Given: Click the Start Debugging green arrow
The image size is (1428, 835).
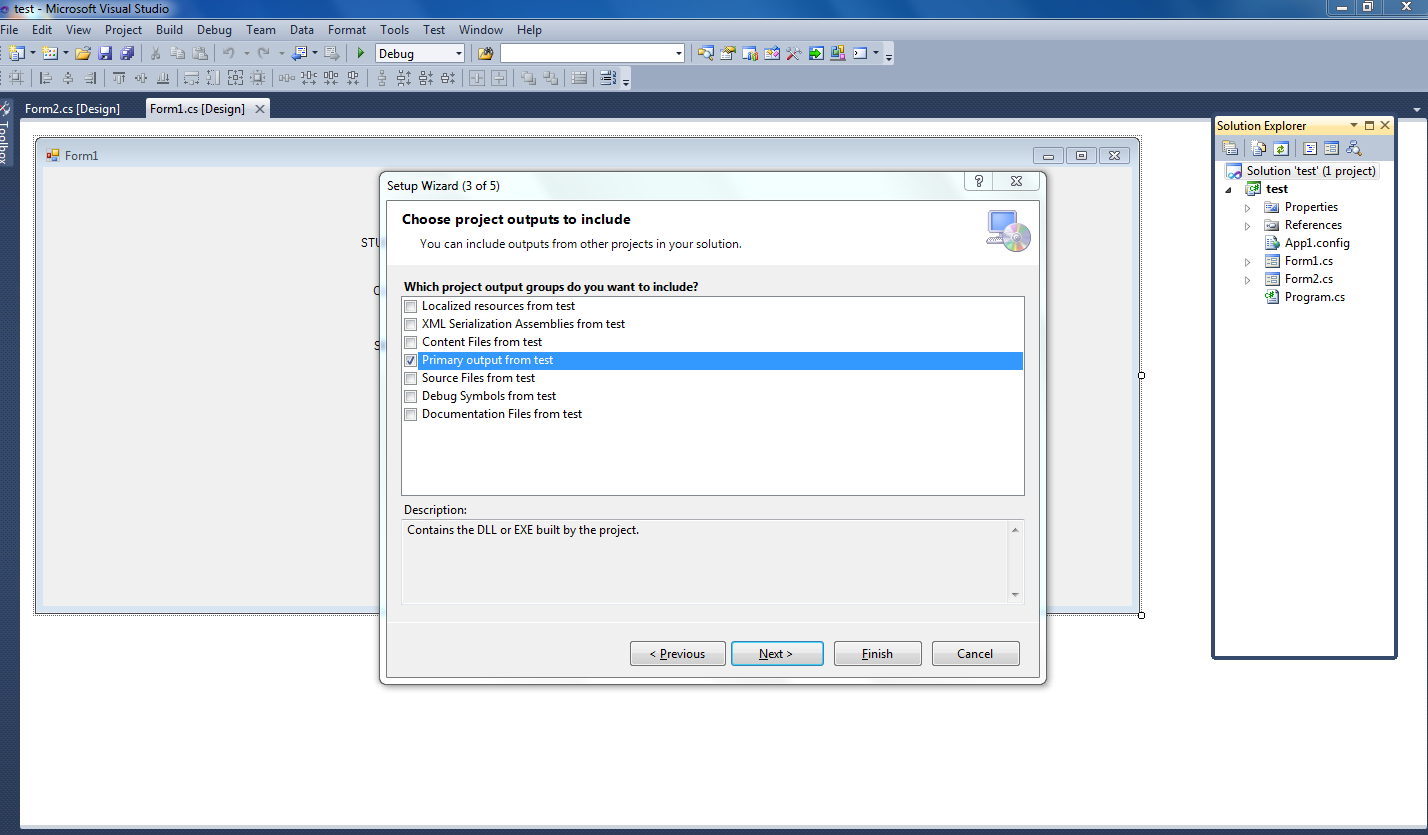Looking at the screenshot, I should pyautogui.click(x=359, y=52).
